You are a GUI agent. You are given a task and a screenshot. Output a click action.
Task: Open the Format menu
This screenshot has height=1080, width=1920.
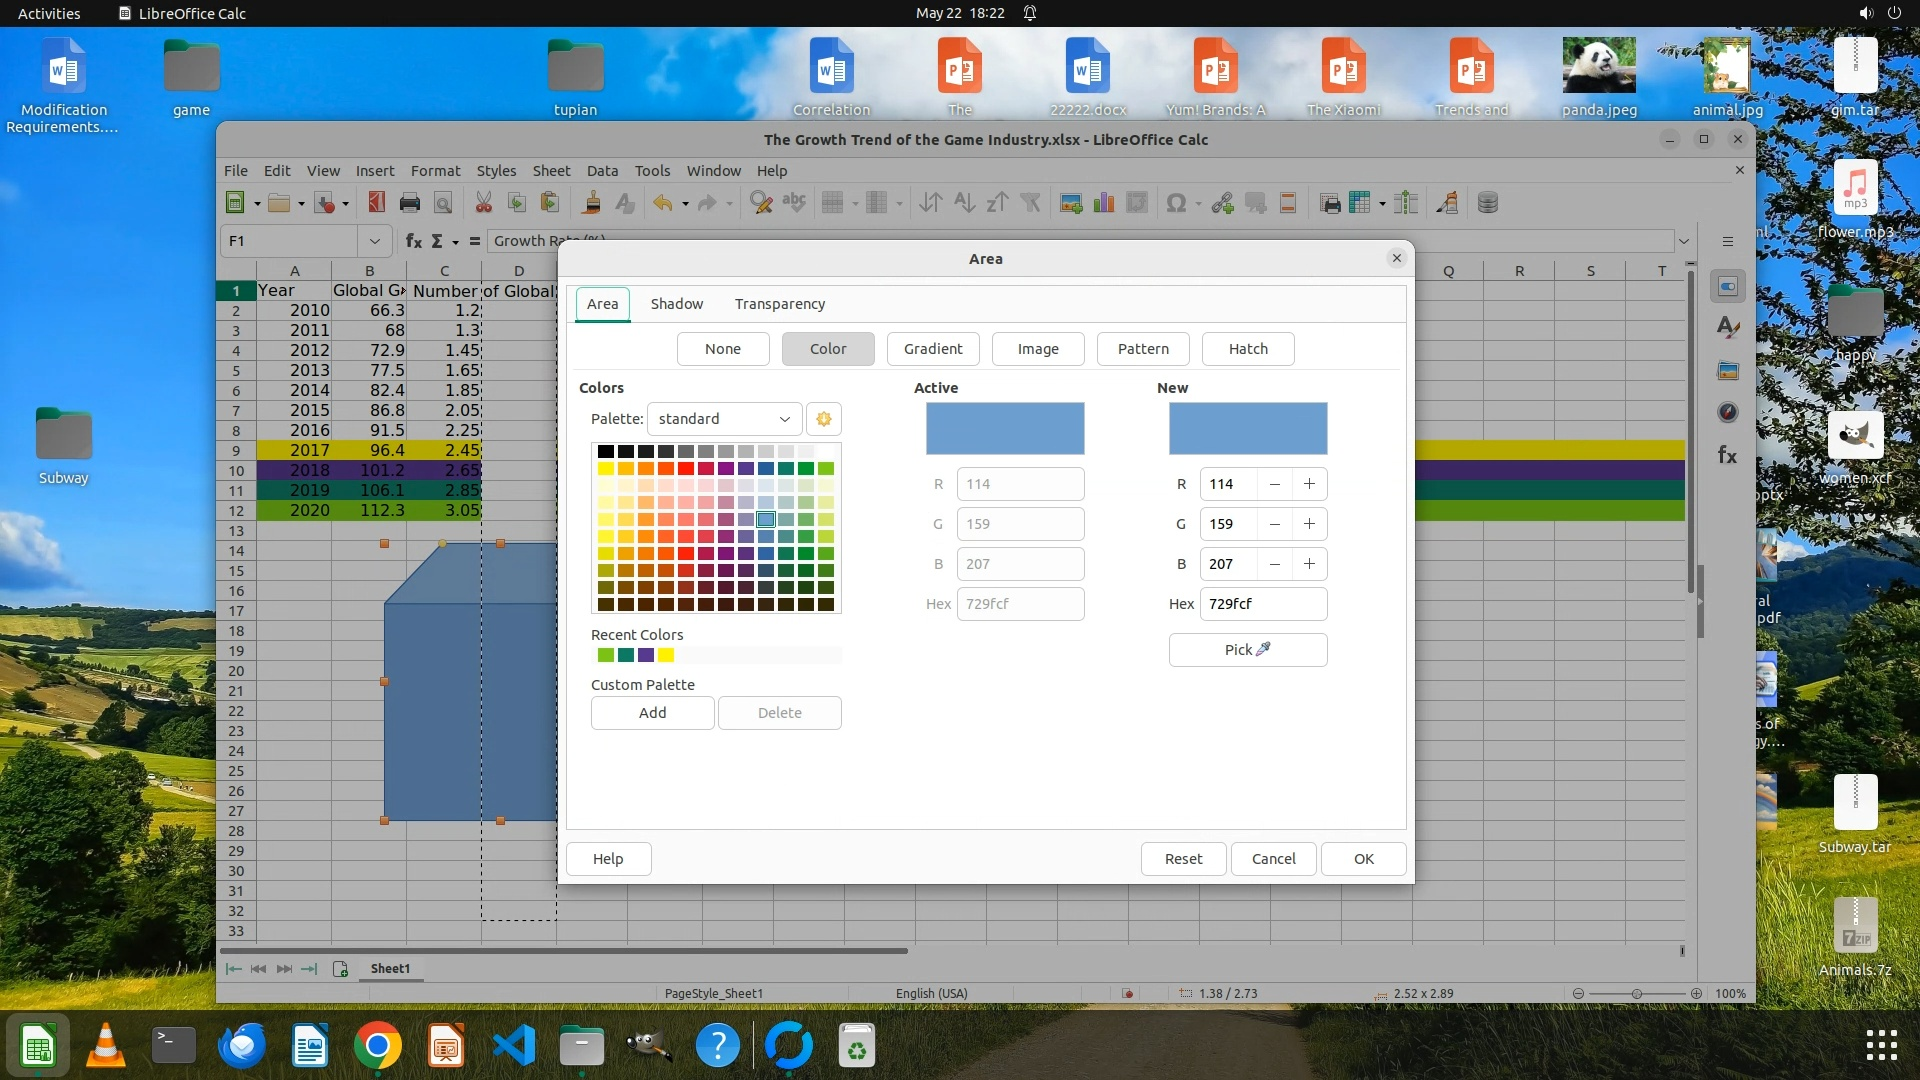point(435,171)
